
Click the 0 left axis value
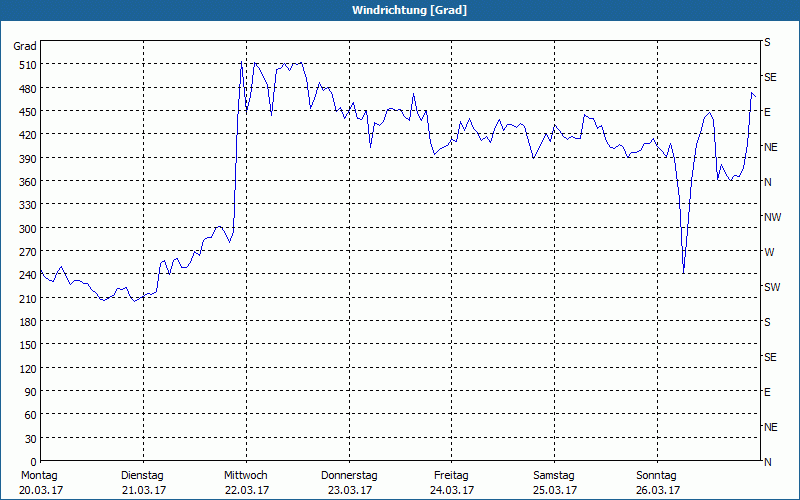tap(34, 462)
